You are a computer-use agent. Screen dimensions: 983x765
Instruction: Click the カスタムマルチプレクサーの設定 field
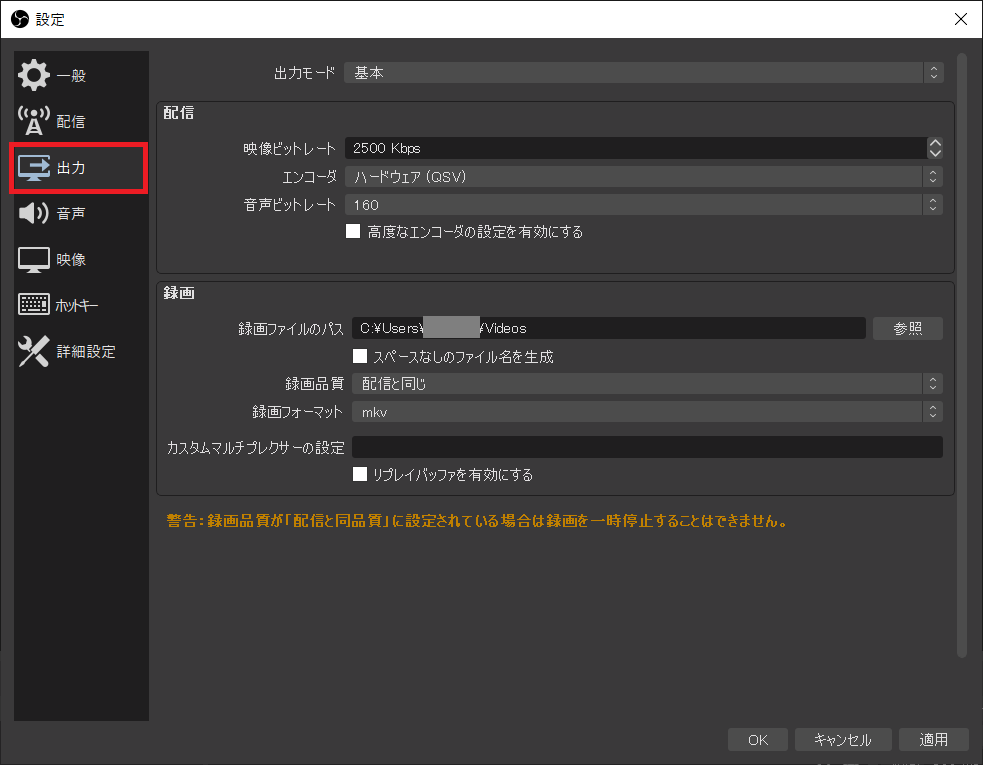pos(647,447)
